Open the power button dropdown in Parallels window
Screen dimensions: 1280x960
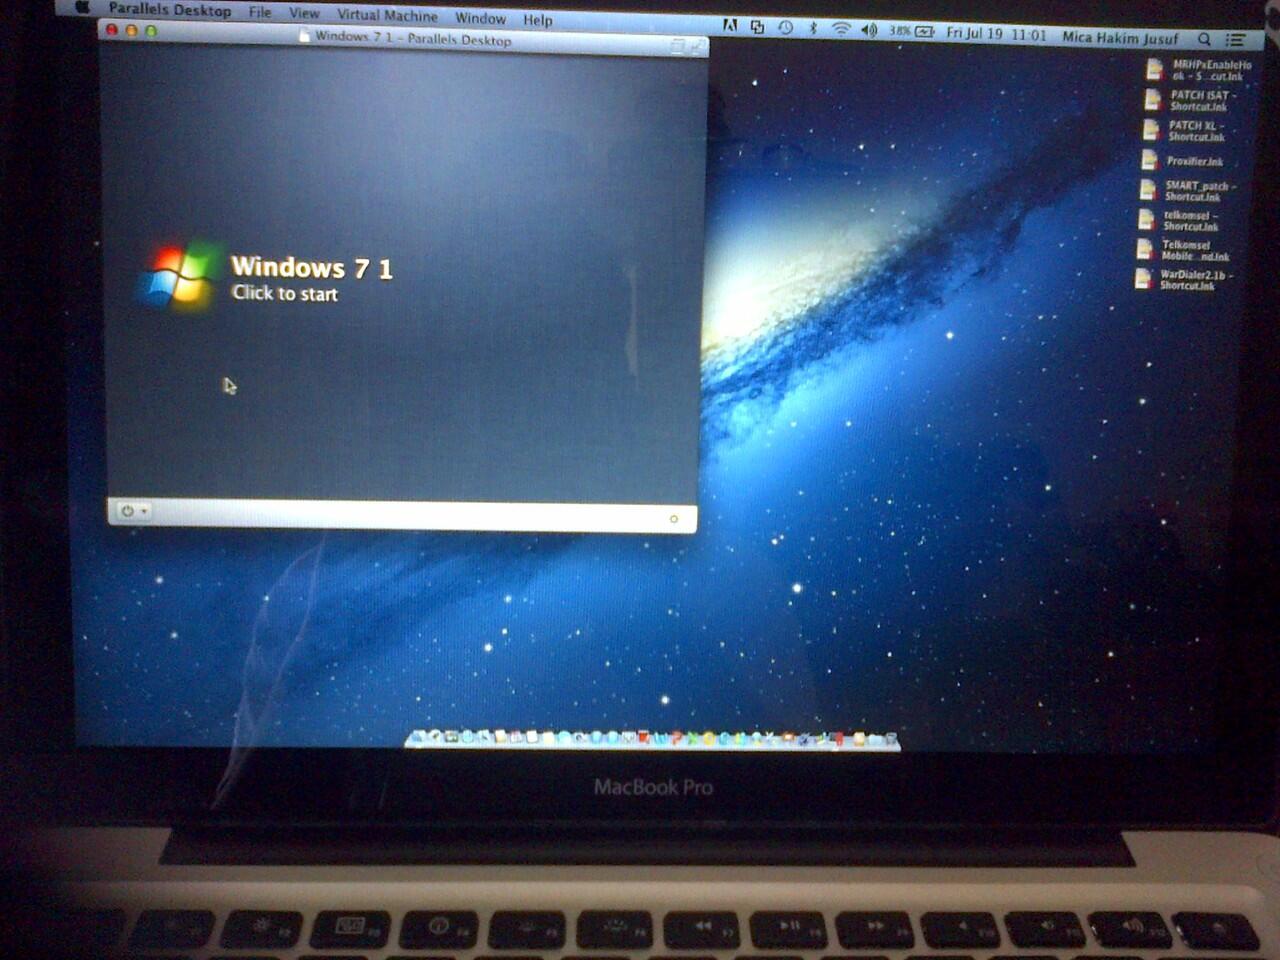coord(133,511)
